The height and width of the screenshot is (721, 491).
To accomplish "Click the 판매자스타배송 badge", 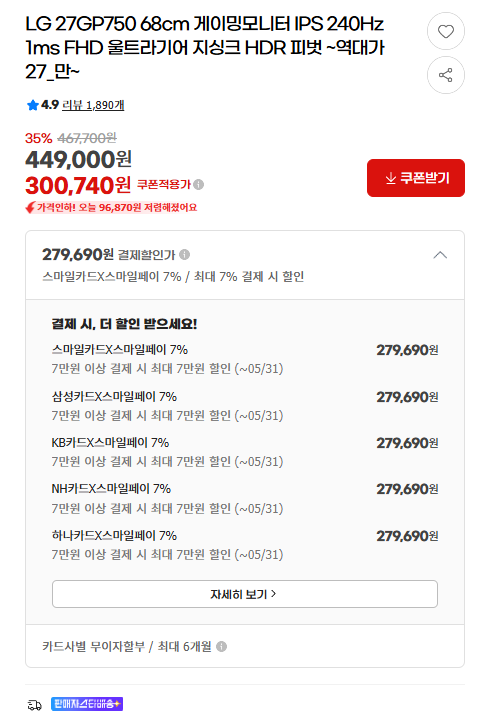I will [87, 704].
